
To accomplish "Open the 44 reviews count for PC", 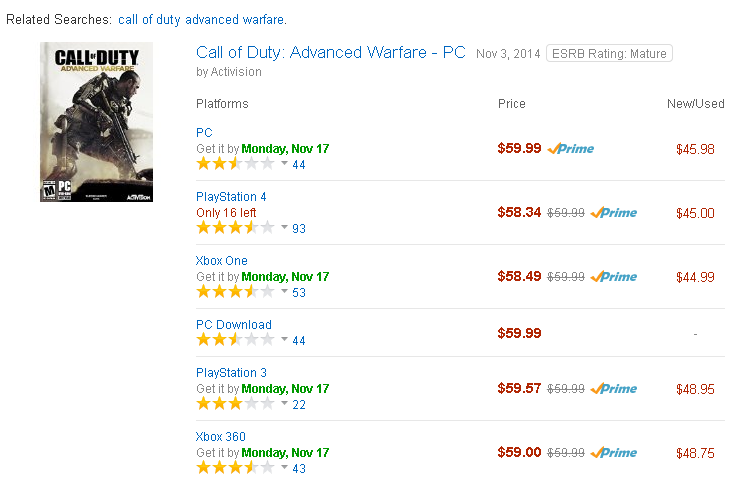I will tap(299, 165).
